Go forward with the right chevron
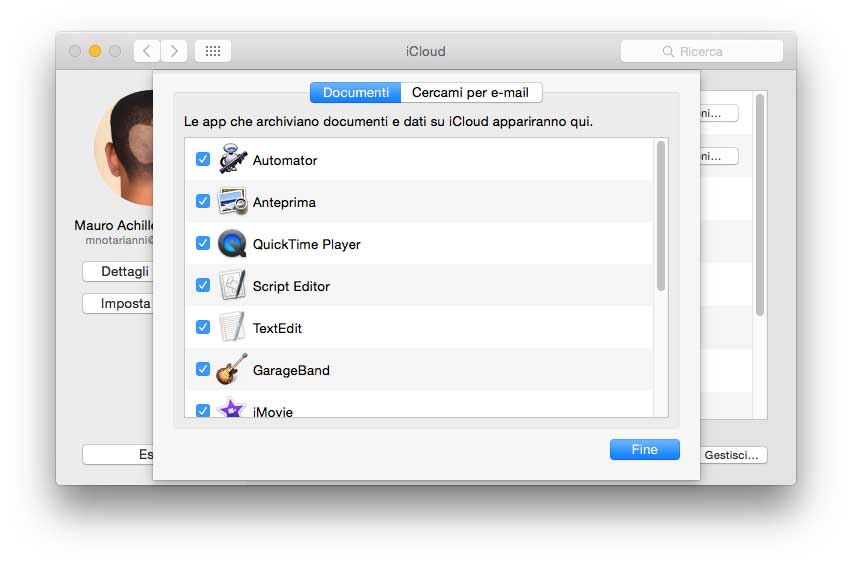Image resolution: width=852 pixels, height=565 pixels. coord(174,51)
